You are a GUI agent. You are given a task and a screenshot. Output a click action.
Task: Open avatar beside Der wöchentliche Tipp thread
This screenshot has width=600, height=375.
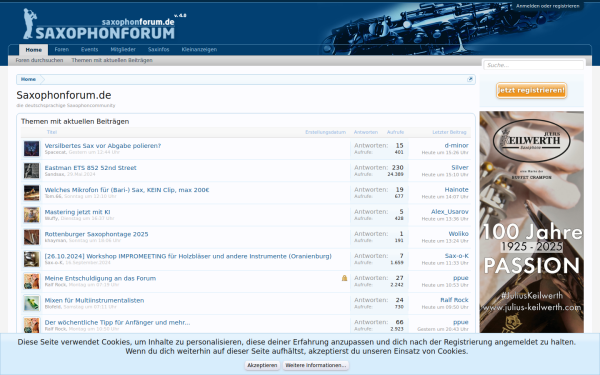coord(31,325)
